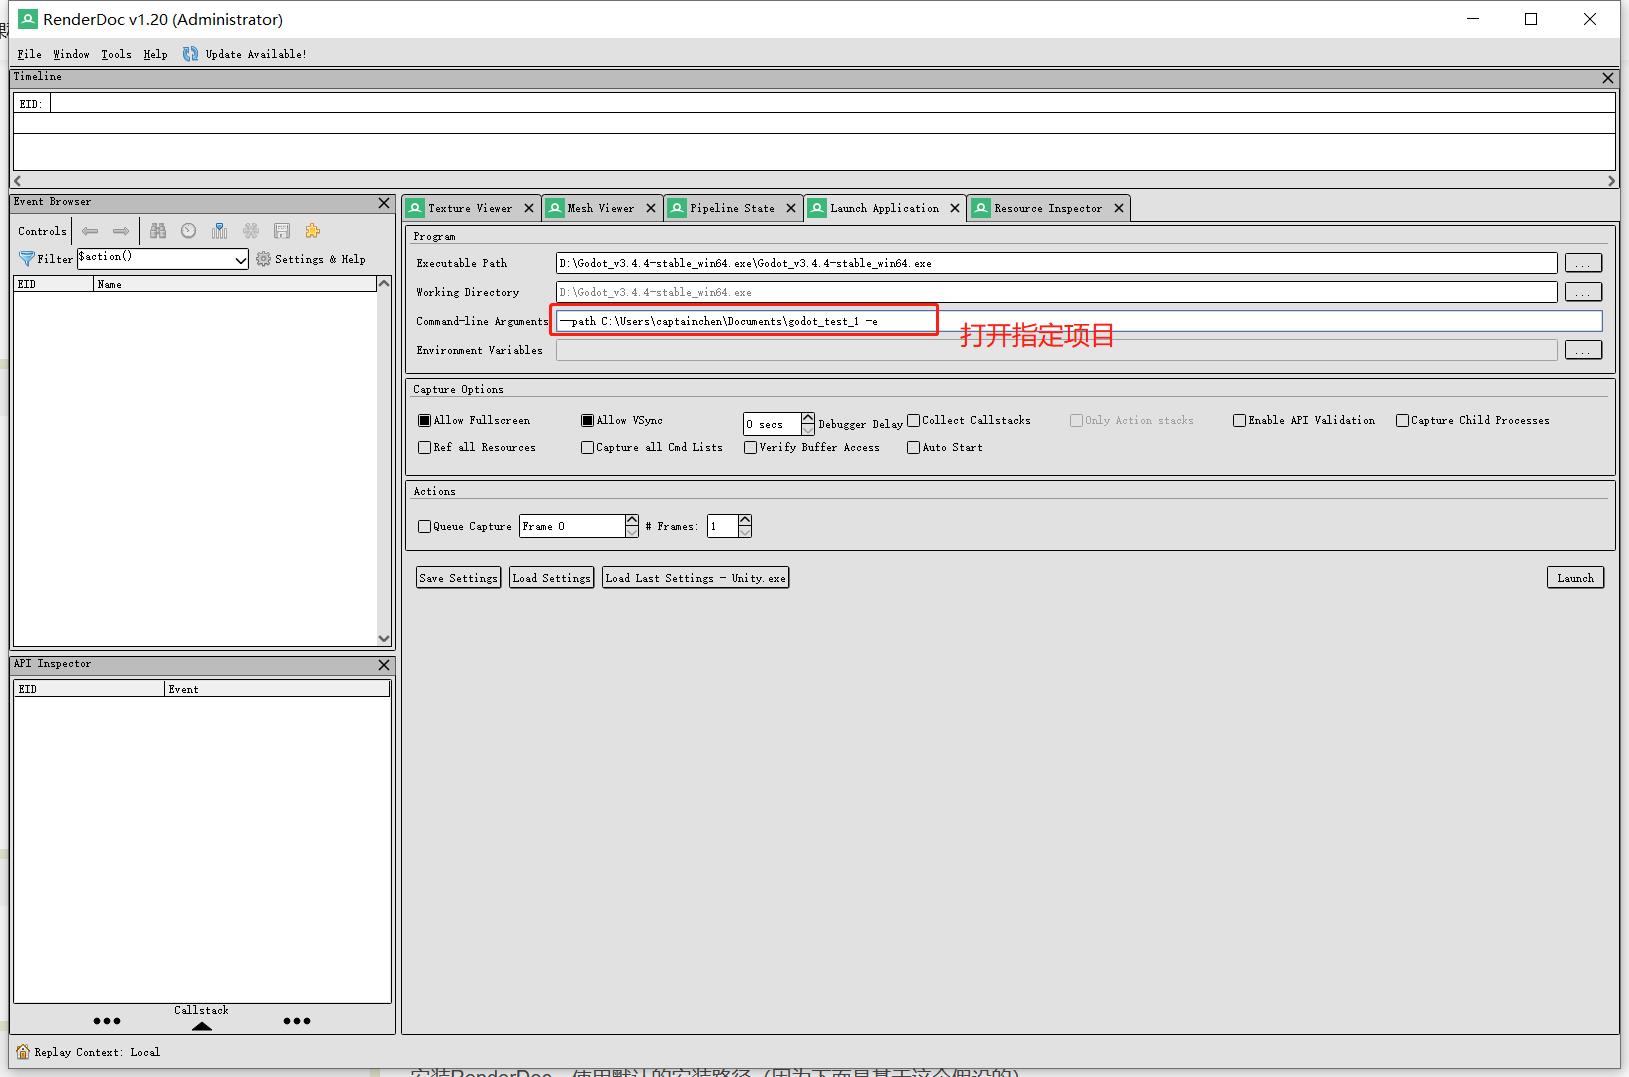Click the Launch button
This screenshot has width=1629, height=1077.
coord(1575,578)
